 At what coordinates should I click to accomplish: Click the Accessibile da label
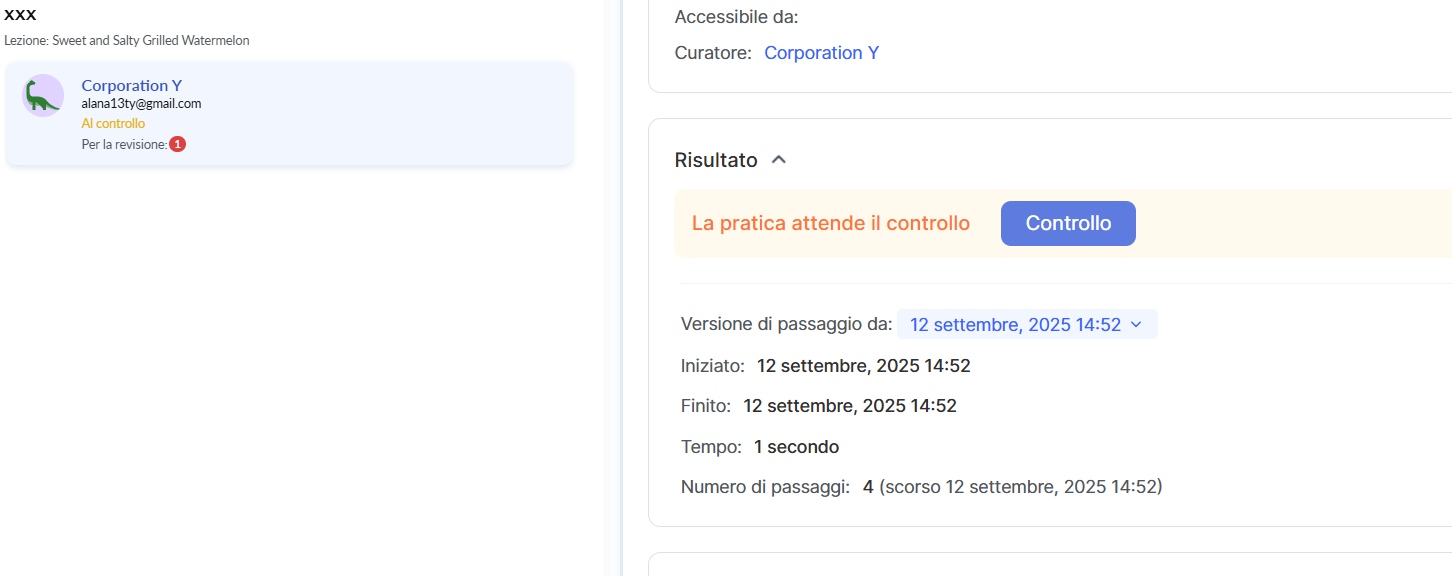pyautogui.click(x=736, y=17)
